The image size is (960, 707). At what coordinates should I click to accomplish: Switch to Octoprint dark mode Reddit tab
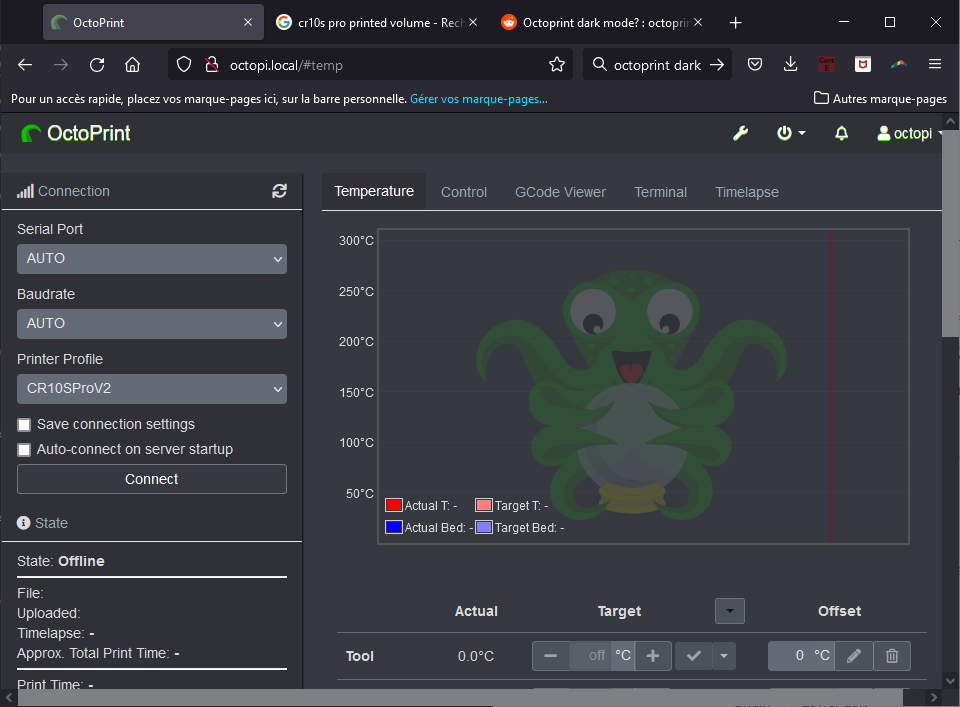(x=603, y=23)
